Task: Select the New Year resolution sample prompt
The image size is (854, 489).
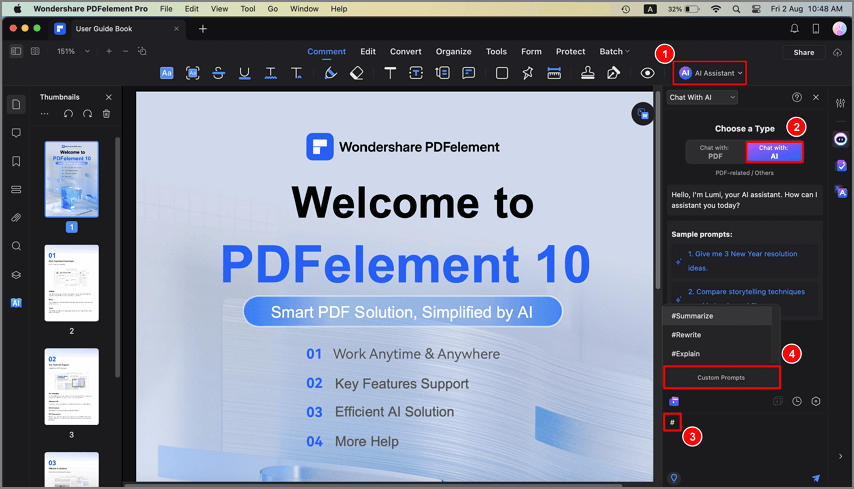Action: [745, 261]
